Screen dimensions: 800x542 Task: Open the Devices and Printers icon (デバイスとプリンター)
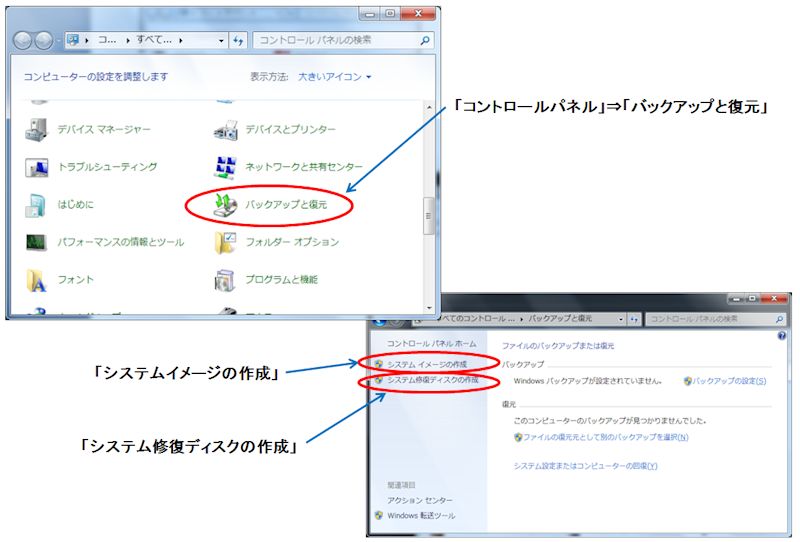[x=225, y=130]
